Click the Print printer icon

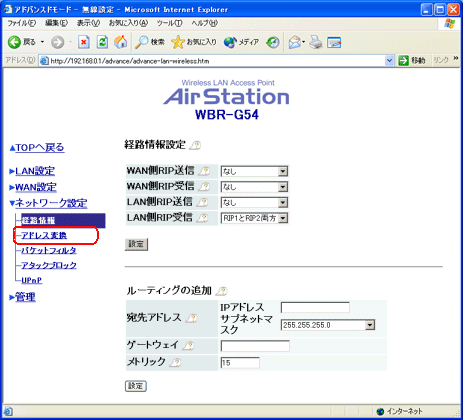coord(315,42)
